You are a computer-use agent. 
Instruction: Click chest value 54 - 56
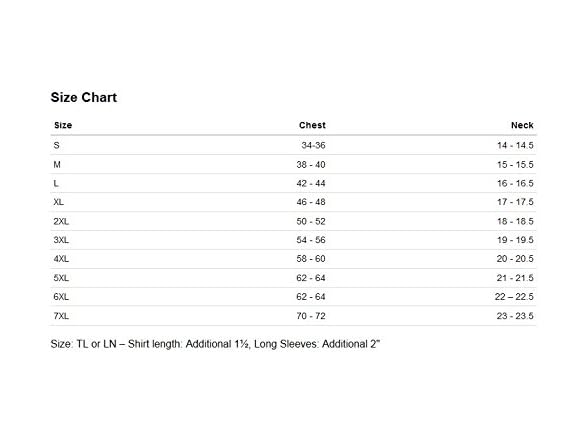click(311, 240)
